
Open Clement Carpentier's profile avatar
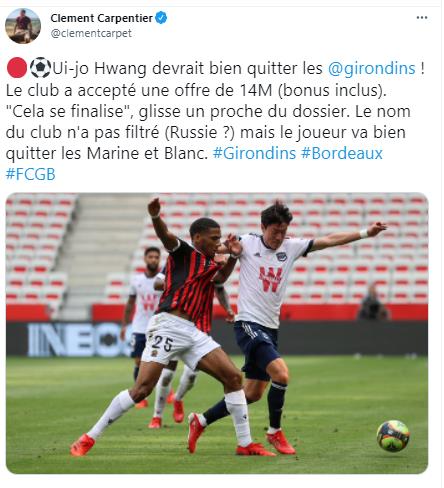23,26
